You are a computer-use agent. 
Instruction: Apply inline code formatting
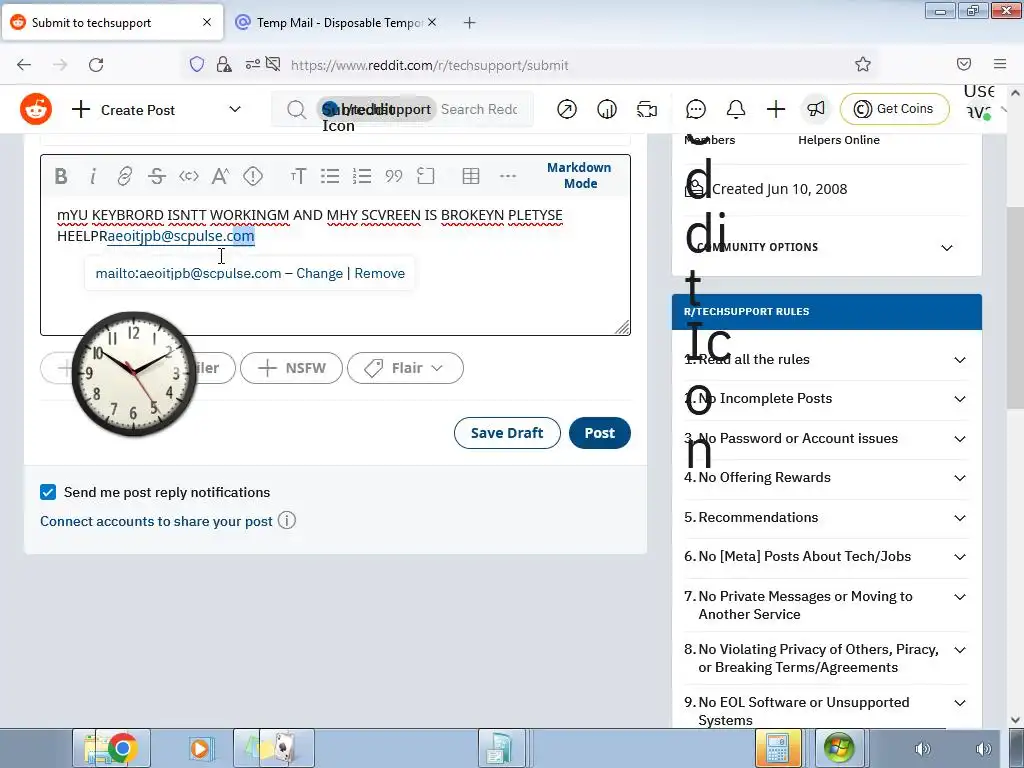coord(189,176)
